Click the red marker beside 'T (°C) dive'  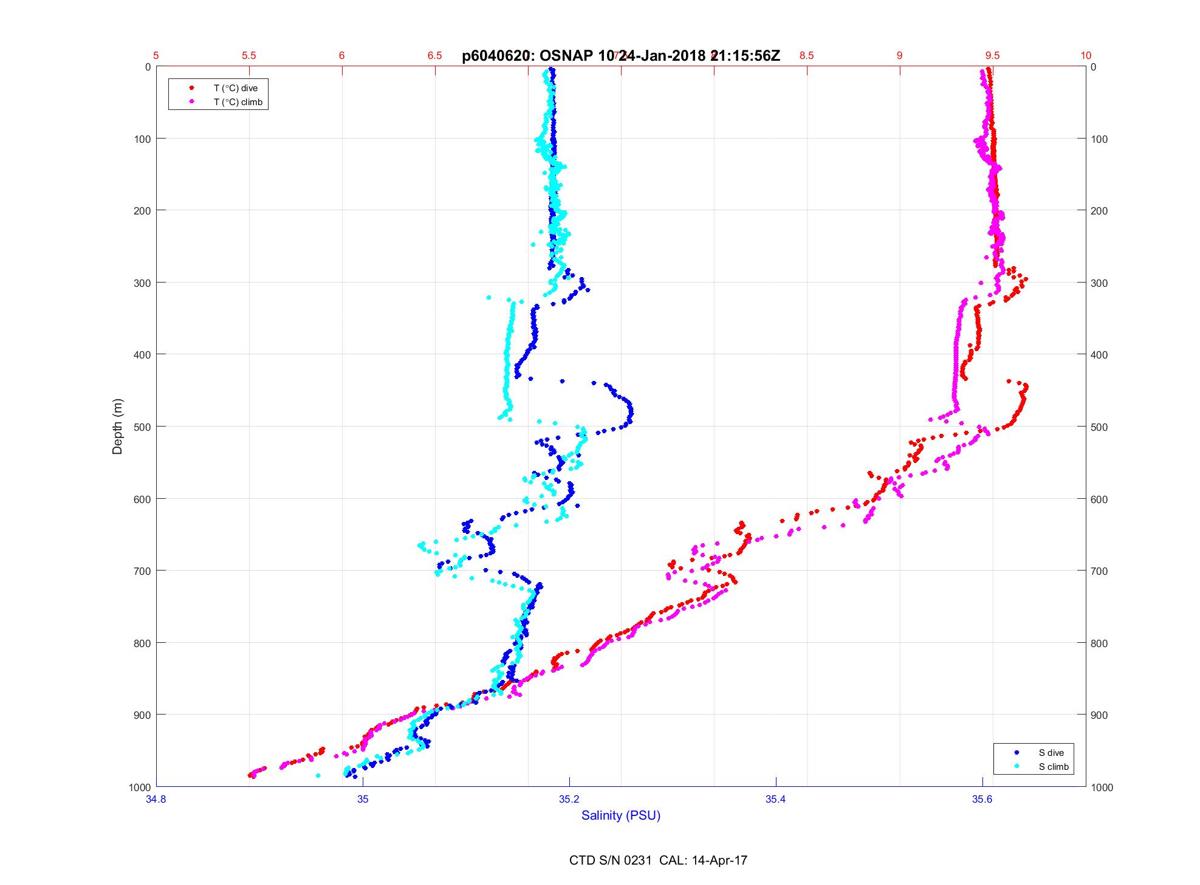pyautogui.click(x=190, y=88)
